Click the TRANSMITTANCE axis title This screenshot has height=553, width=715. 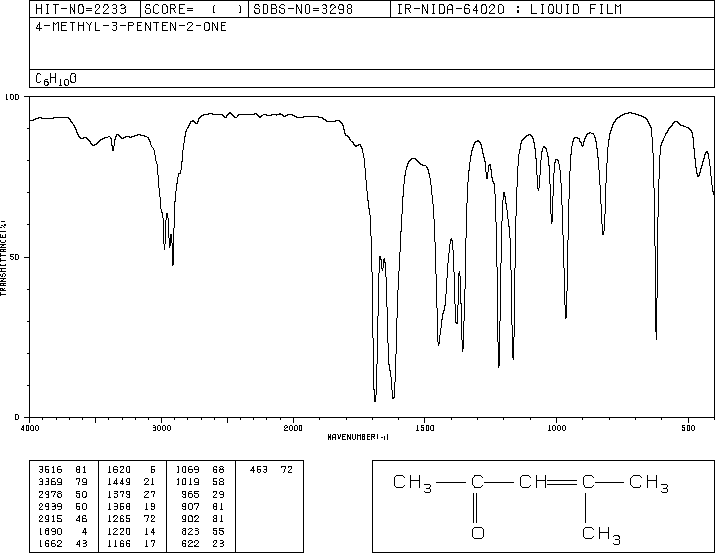coord(3,258)
